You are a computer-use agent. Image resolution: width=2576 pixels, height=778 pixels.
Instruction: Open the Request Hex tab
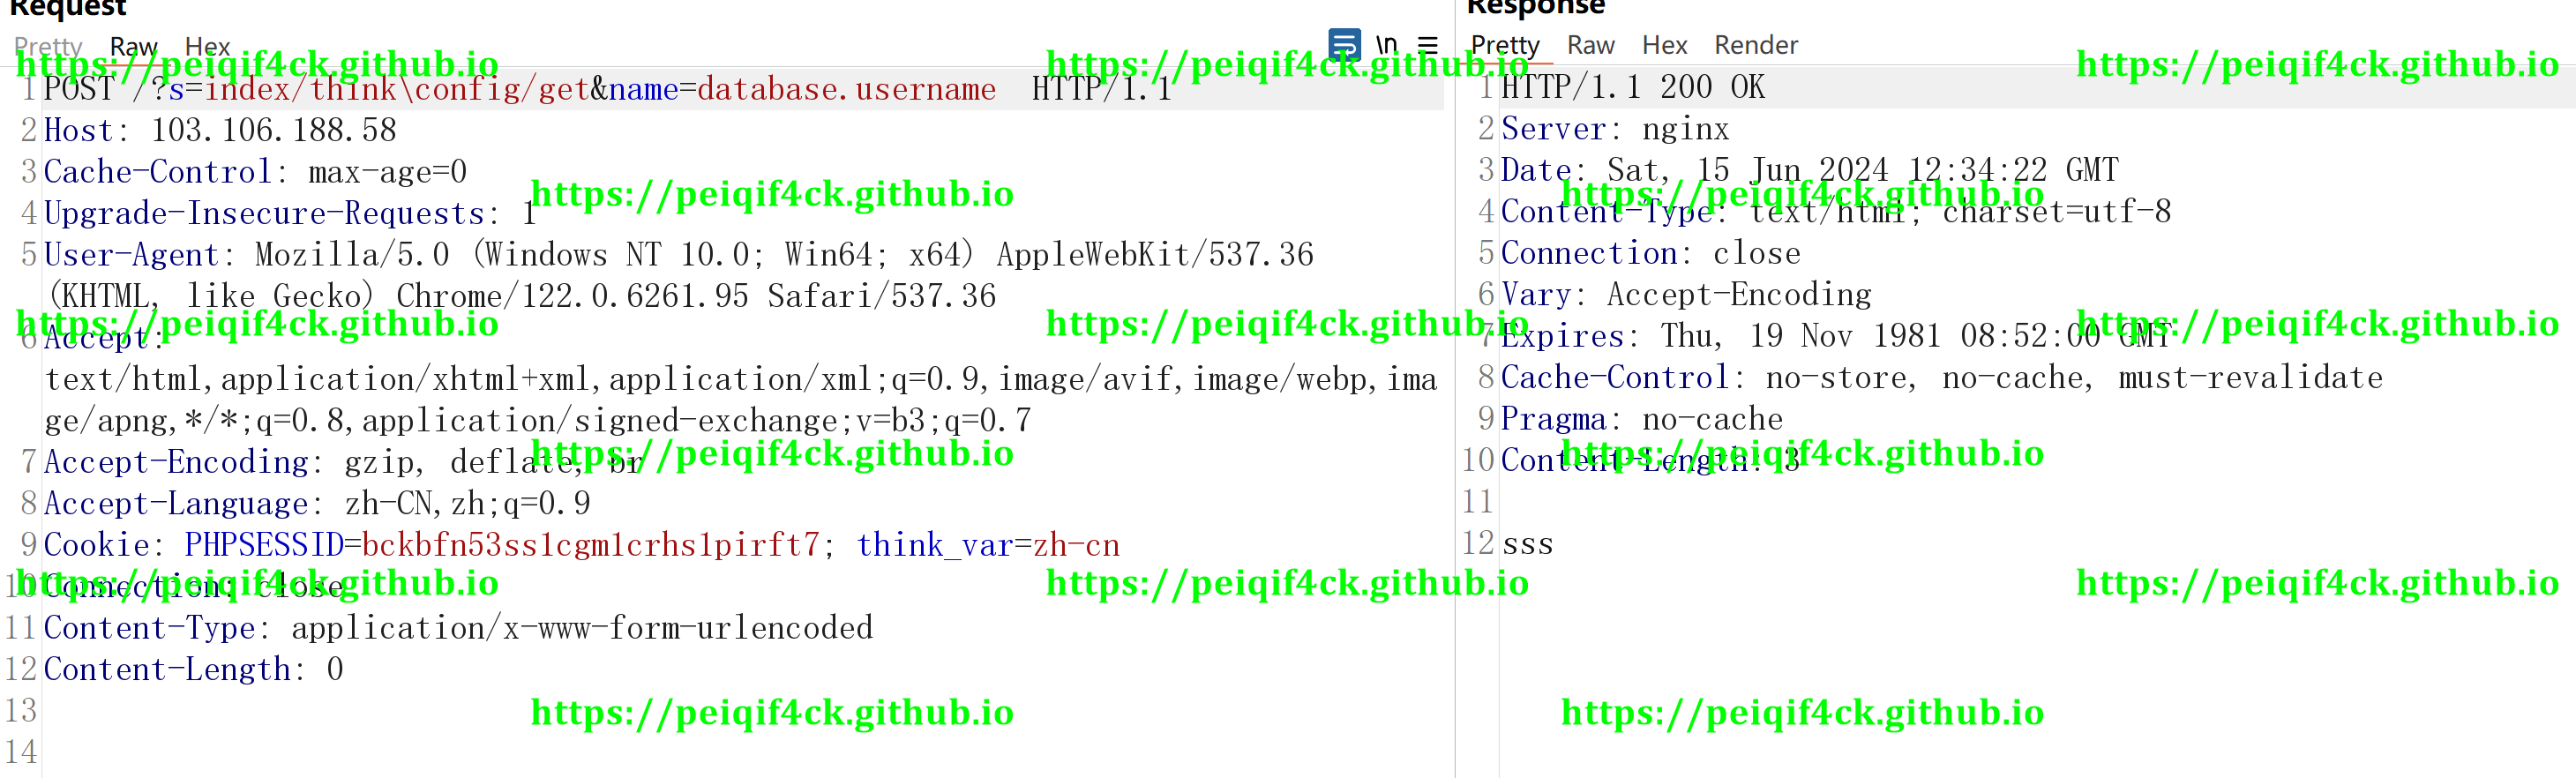208,46
